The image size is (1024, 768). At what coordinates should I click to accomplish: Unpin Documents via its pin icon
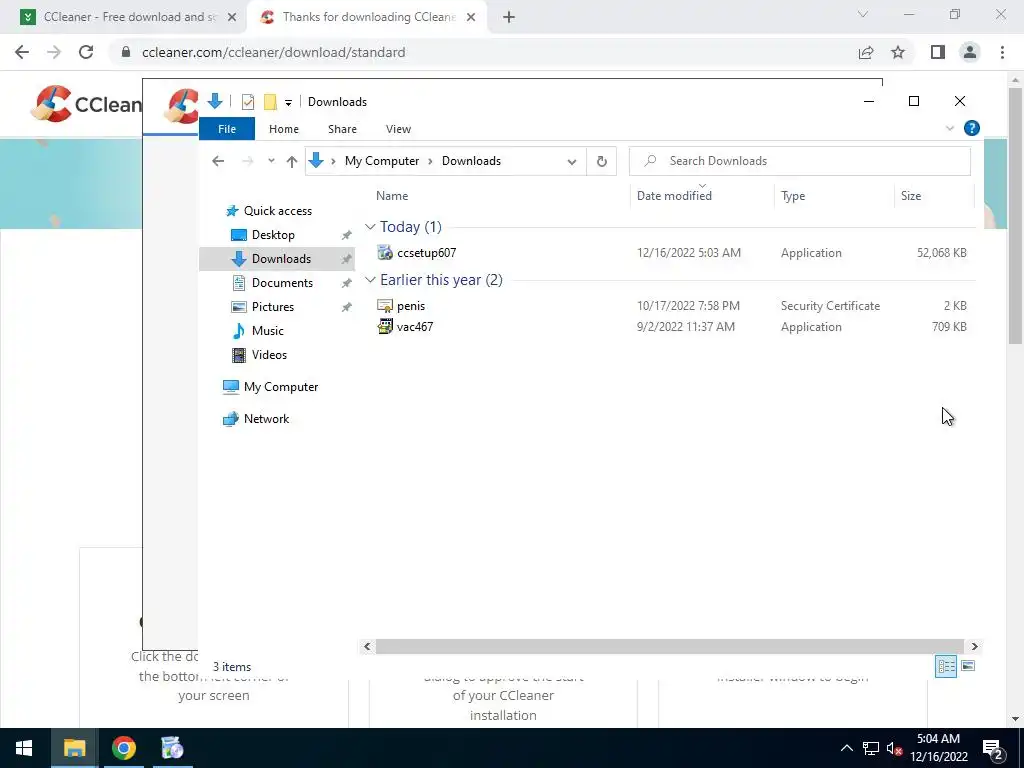[x=346, y=283]
